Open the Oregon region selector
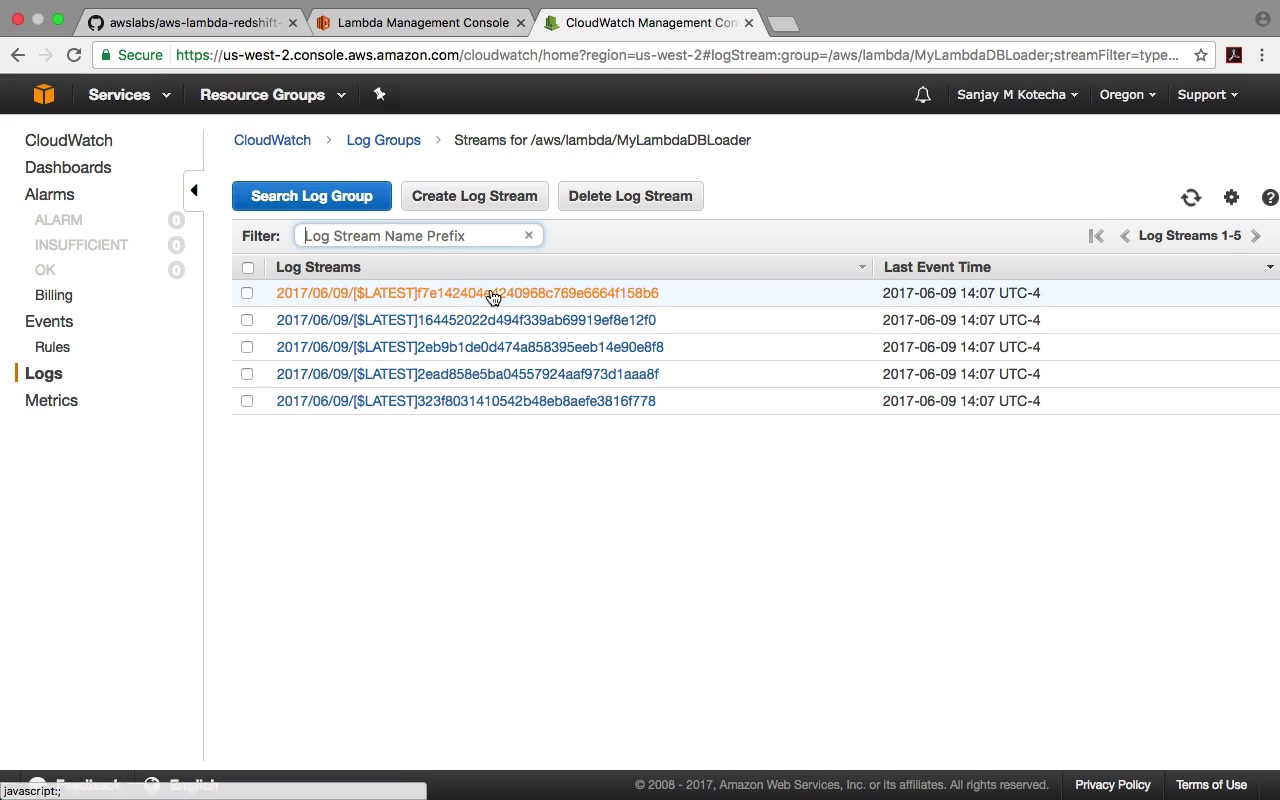The height and width of the screenshot is (800, 1280). click(x=1127, y=94)
